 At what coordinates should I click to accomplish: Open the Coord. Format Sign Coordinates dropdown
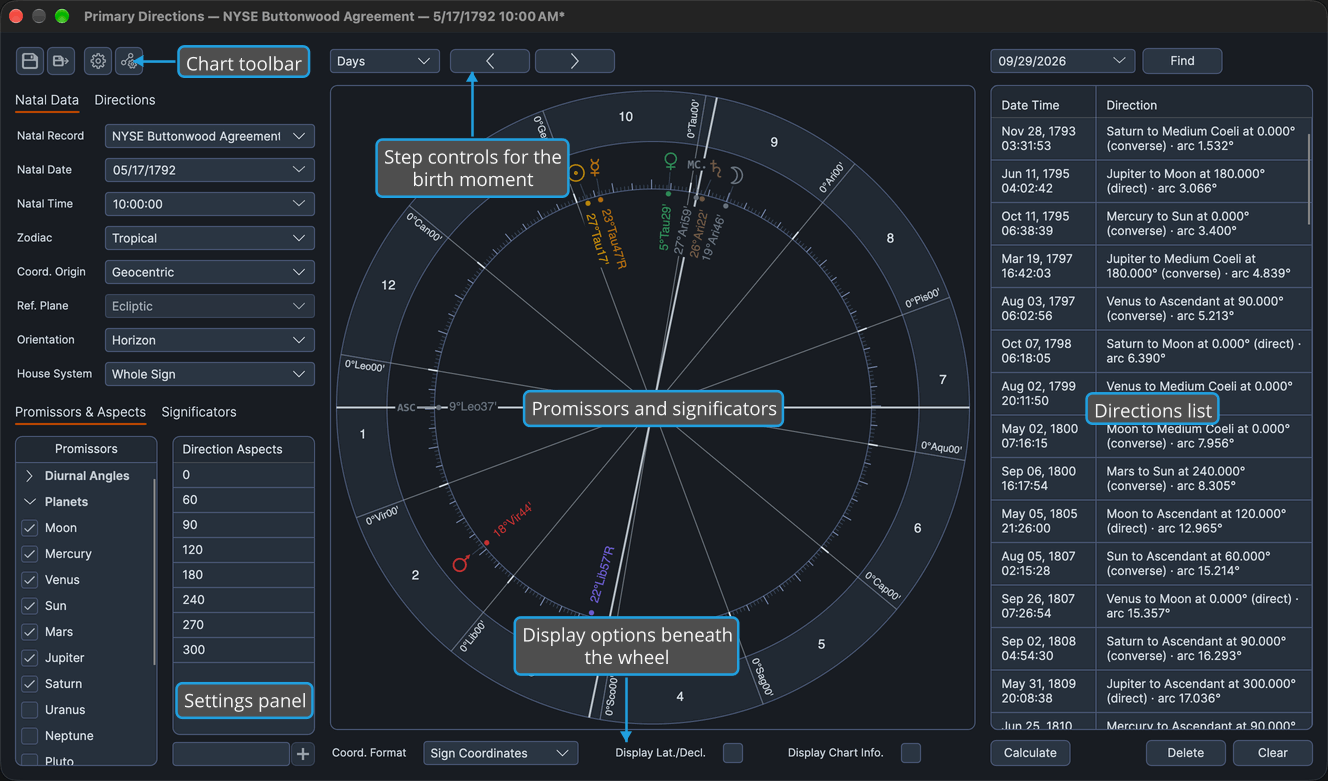point(500,753)
